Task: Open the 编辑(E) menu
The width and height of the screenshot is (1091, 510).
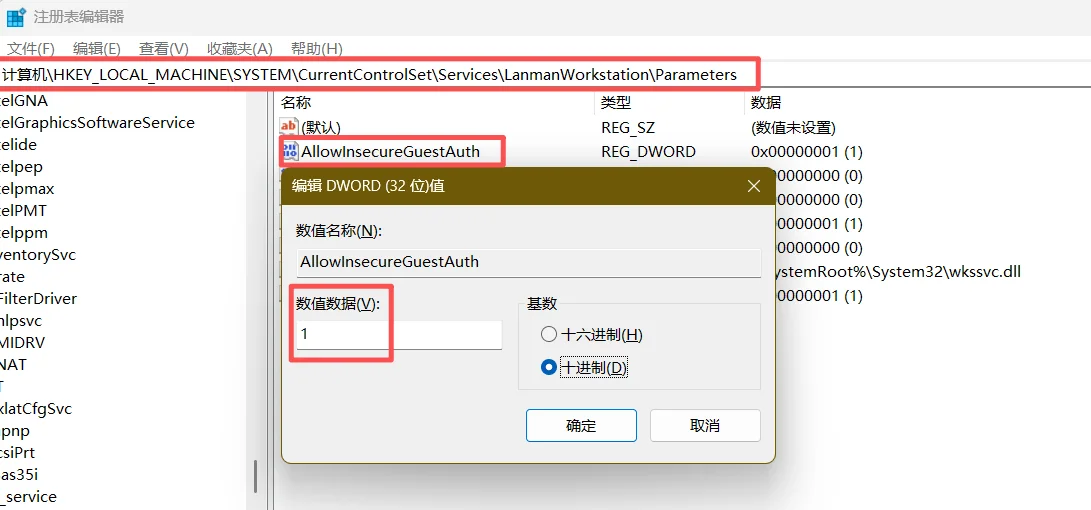Action: pos(97,49)
